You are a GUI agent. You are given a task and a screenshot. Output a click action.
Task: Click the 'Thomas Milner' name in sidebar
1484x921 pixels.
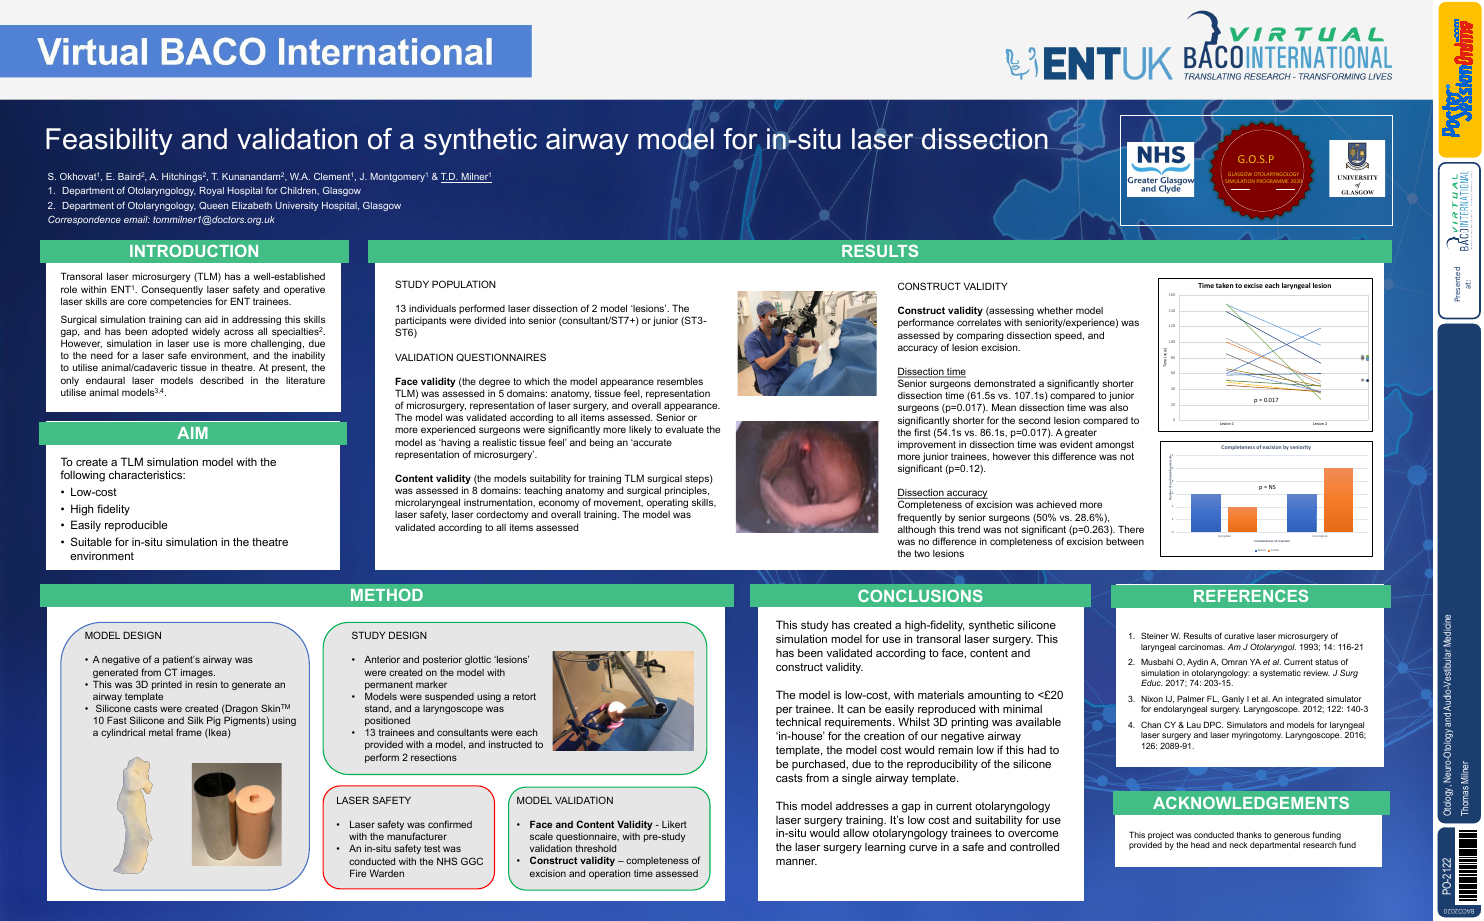(1465, 789)
